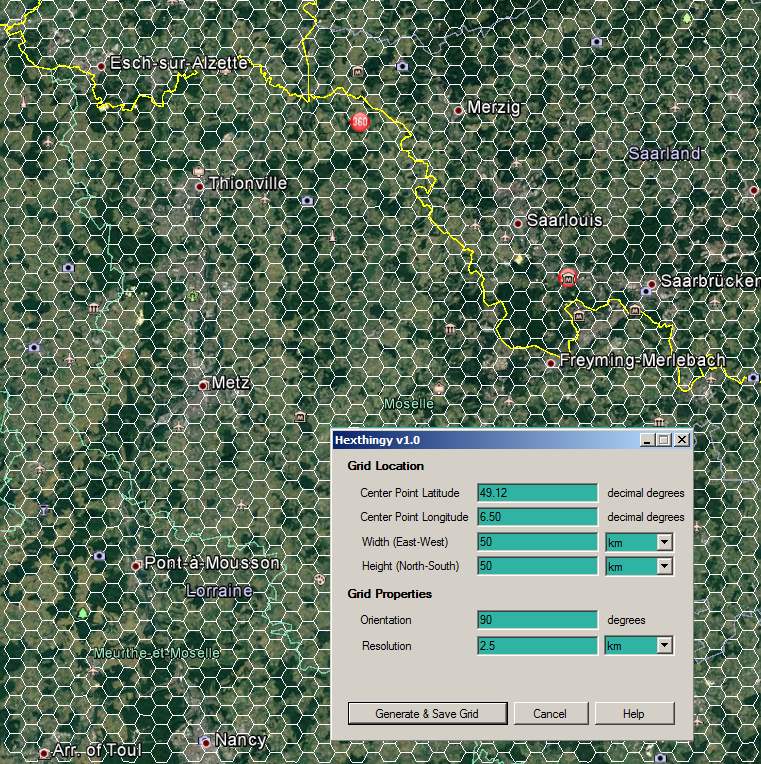Click the Pont-à-Mousson placemark dot
Screen dimensions: 761x764
point(136,566)
